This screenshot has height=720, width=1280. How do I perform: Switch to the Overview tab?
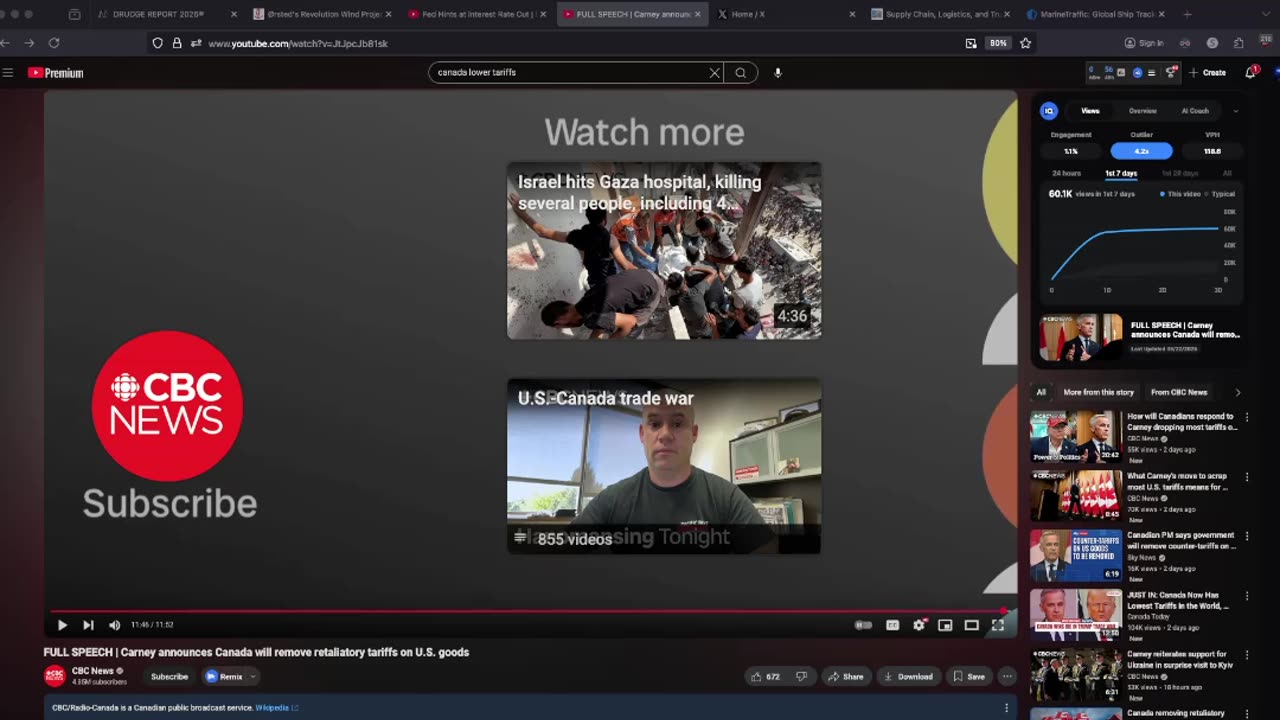[x=1142, y=111]
